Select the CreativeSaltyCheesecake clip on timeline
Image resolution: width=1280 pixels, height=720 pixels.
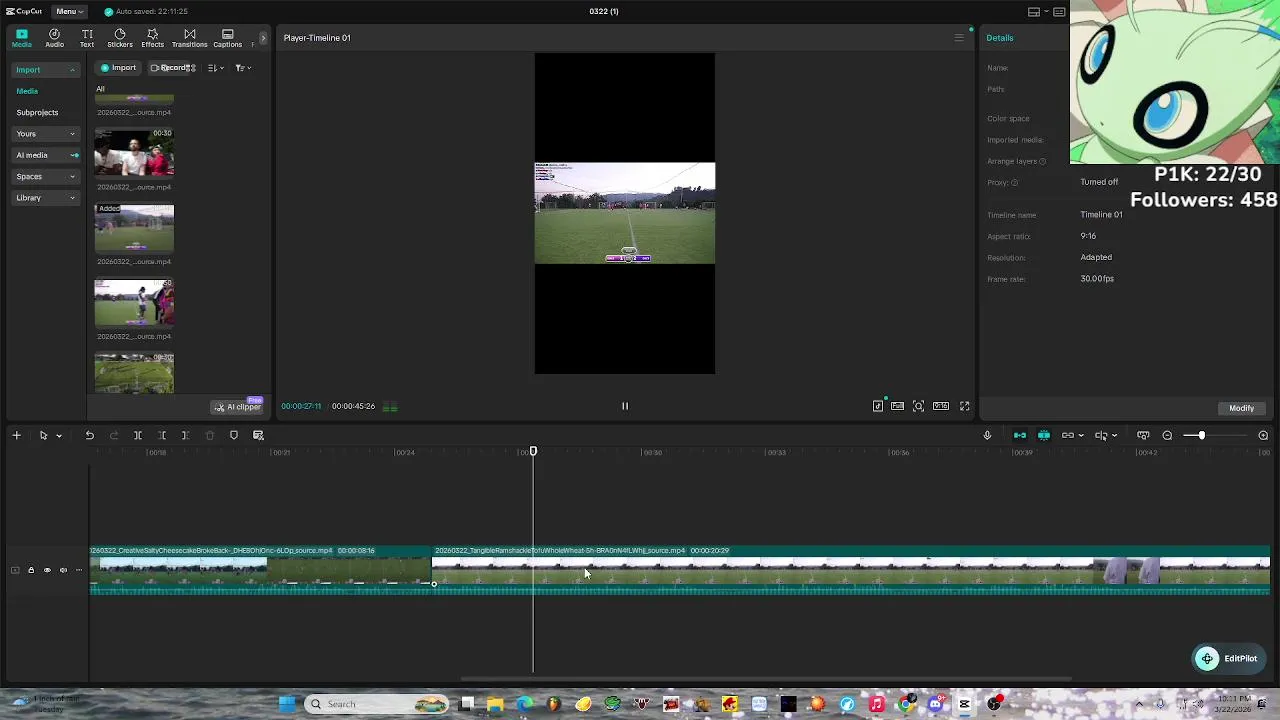tap(261, 571)
